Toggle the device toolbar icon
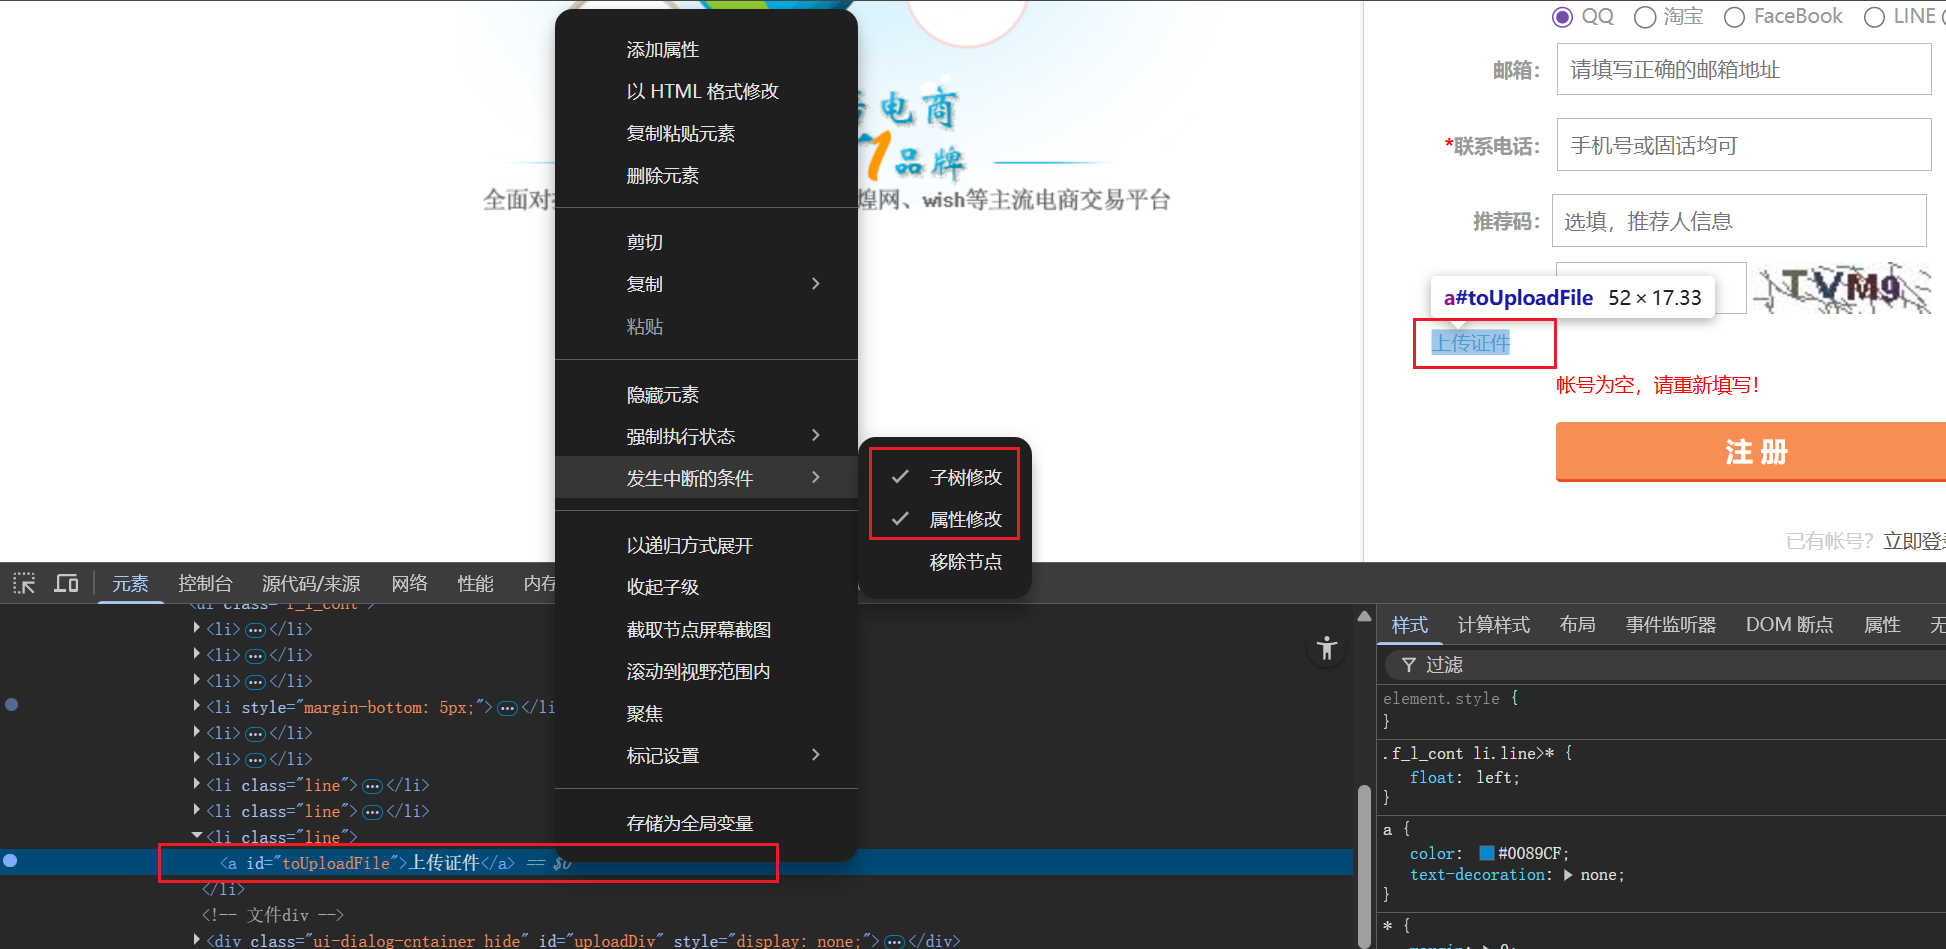Screen dimensions: 1946x949 click(66, 583)
